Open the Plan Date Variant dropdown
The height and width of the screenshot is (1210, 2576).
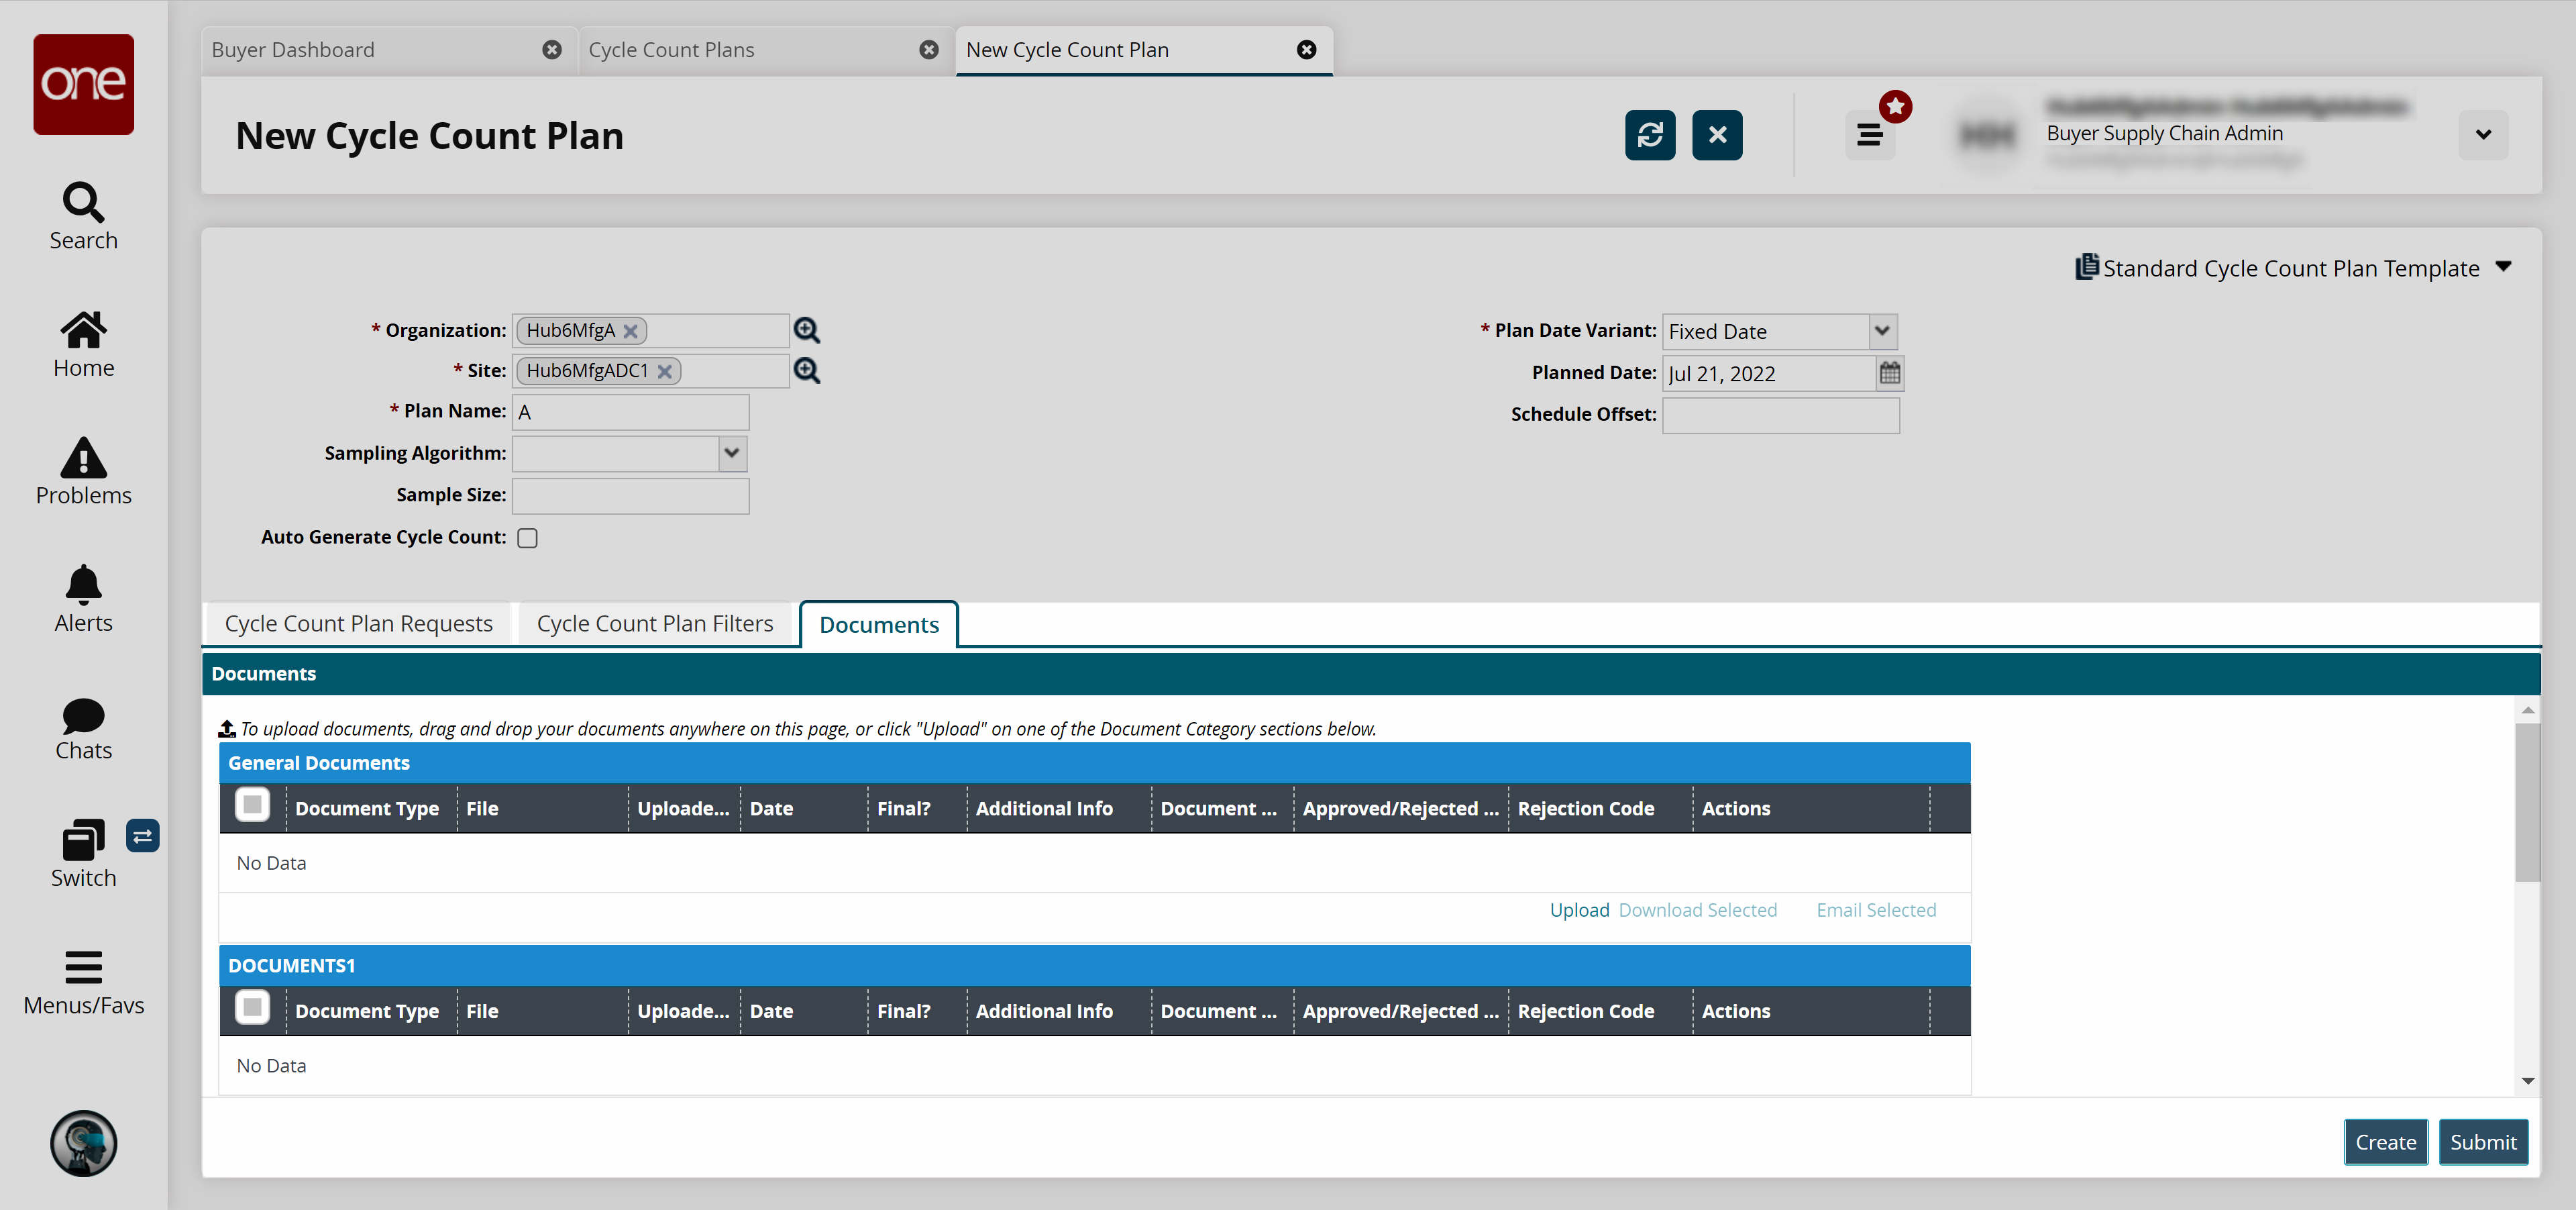tap(1881, 331)
